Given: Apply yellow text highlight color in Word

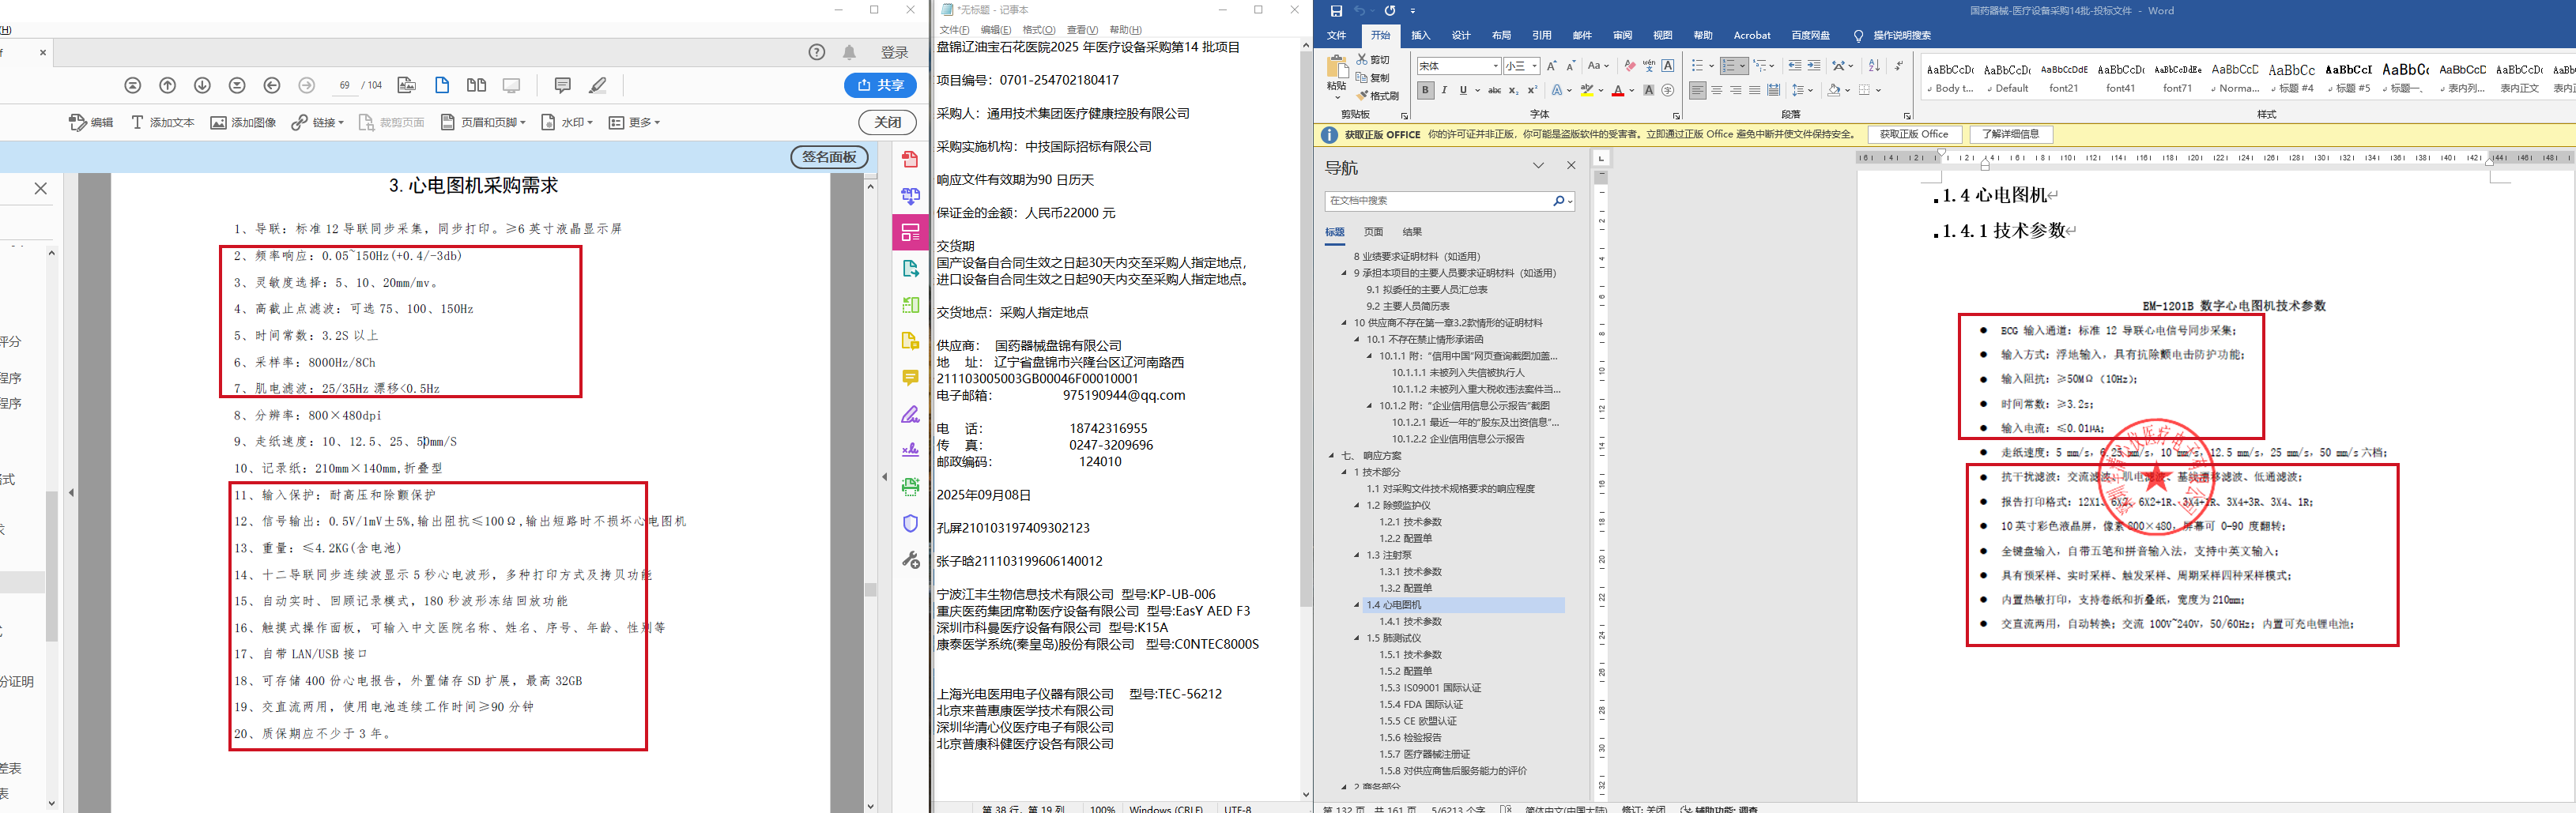Looking at the screenshot, I should point(1586,91).
